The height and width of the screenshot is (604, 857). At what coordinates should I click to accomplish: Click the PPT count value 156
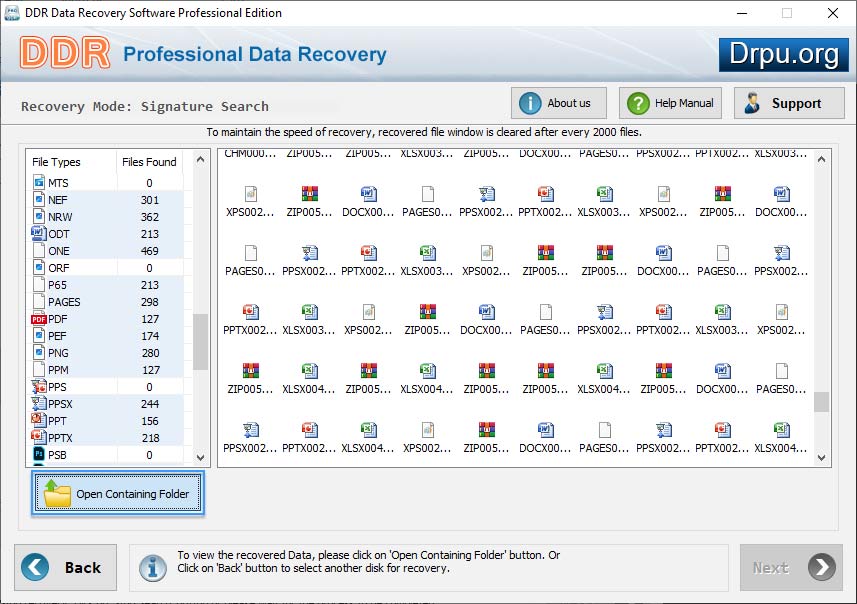pos(150,421)
